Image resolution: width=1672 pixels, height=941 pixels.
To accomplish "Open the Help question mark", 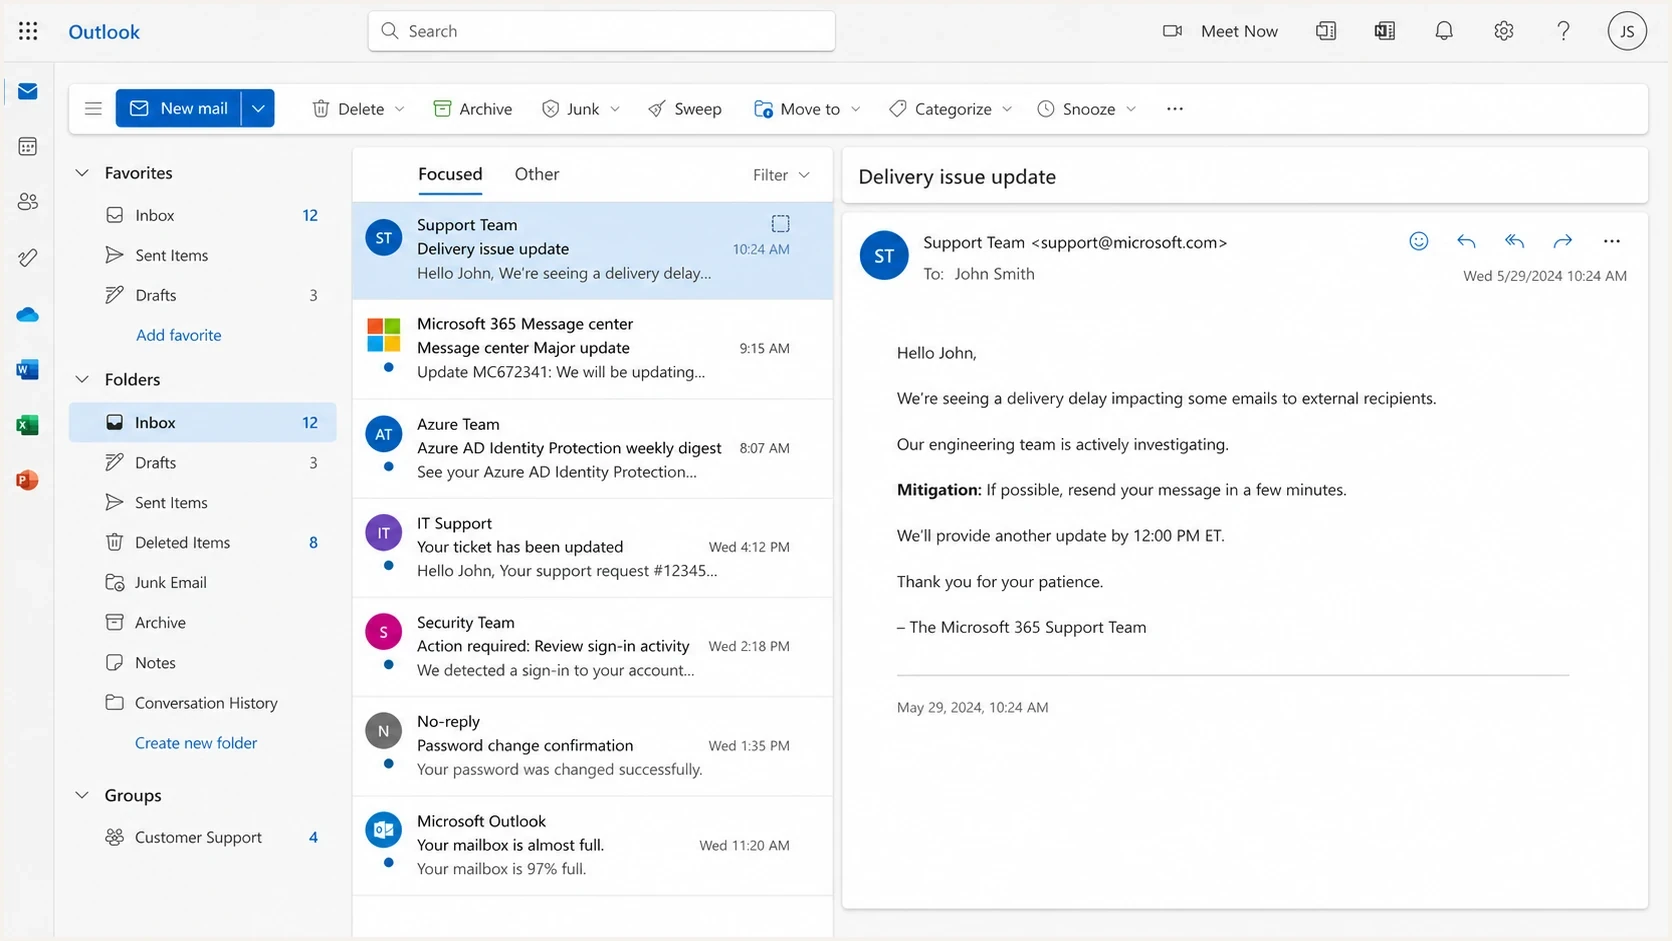I will point(1564,31).
